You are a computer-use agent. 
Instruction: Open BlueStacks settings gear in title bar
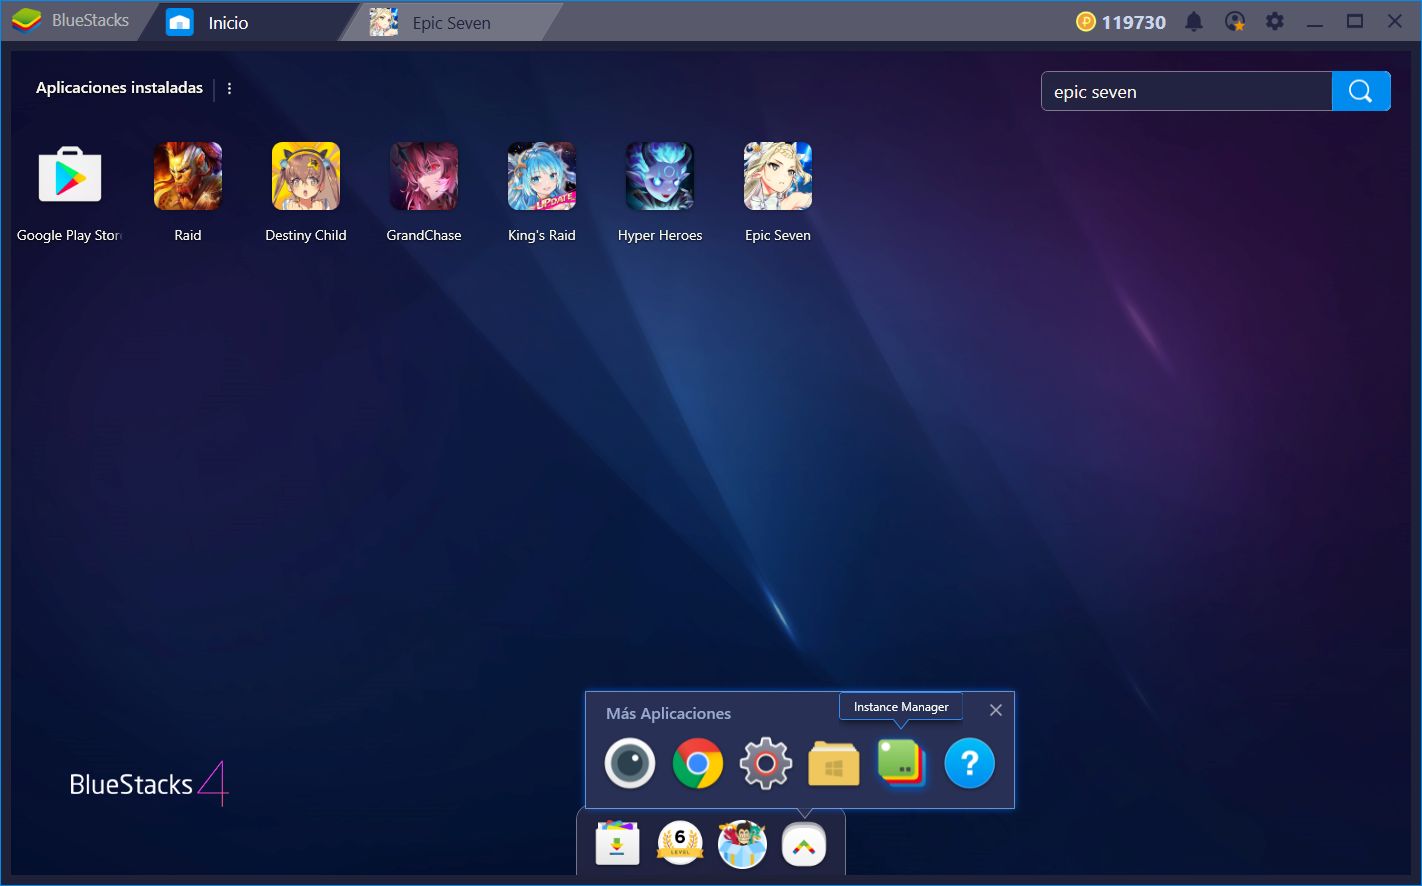coord(1275,21)
